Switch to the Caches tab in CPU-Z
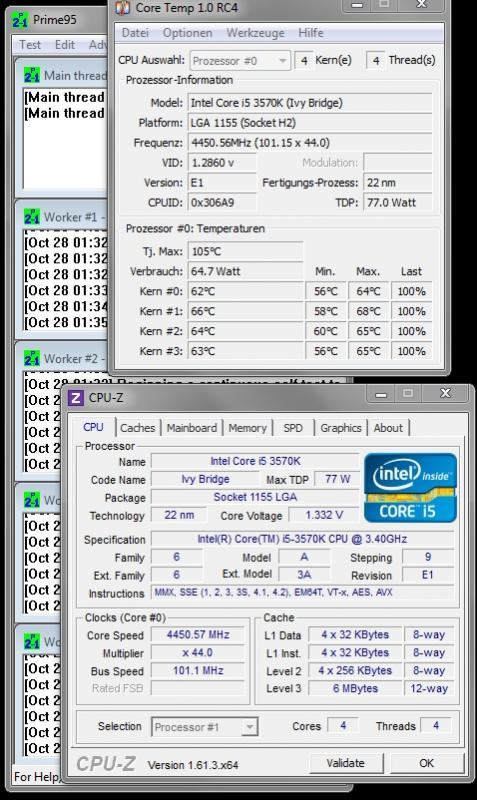Viewport: 477px width, 800px height. [138, 428]
